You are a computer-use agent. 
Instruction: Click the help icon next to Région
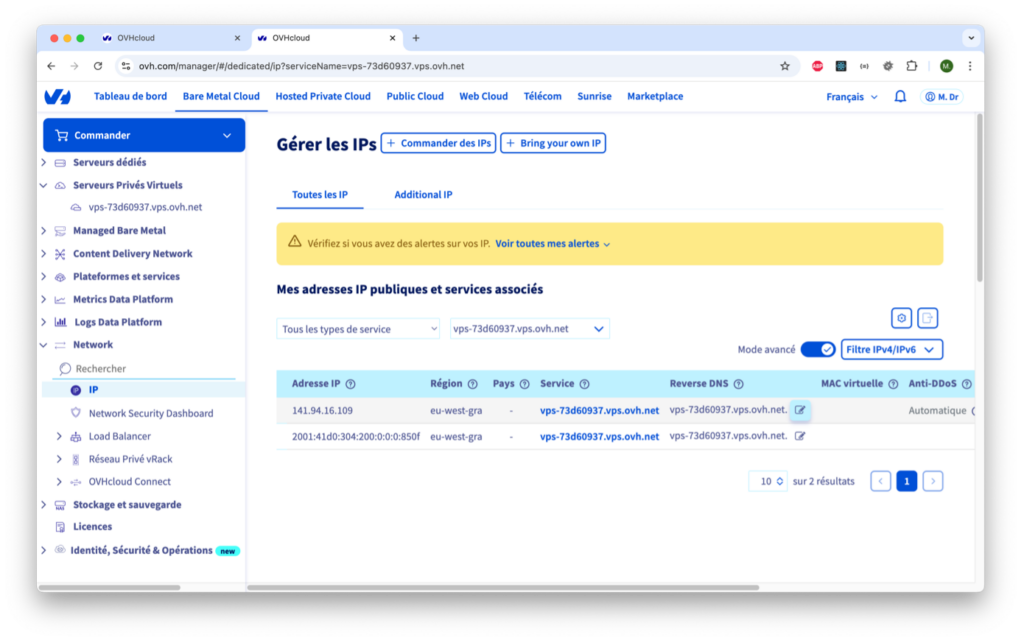coord(472,384)
